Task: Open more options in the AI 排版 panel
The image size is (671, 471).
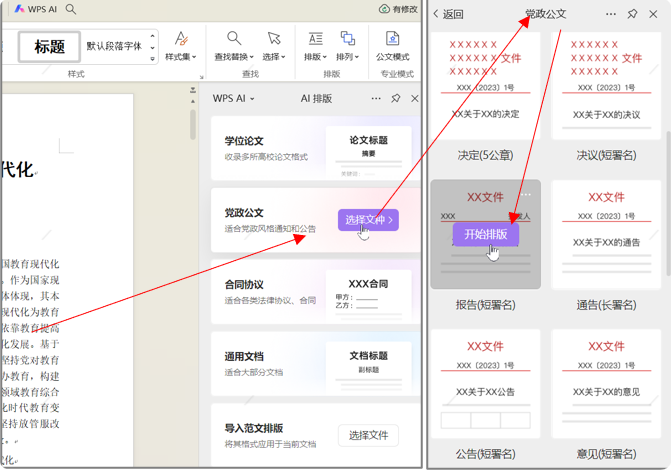Action: (376, 99)
